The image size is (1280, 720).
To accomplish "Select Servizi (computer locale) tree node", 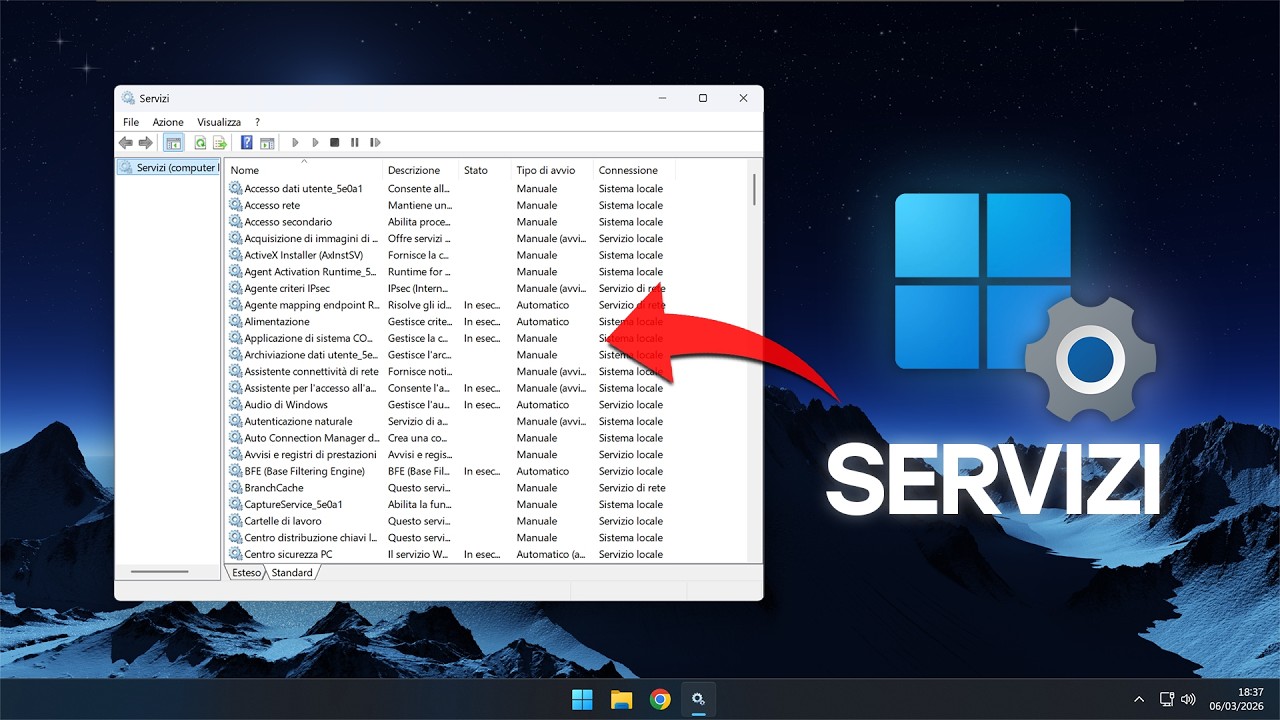I will (168, 168).
